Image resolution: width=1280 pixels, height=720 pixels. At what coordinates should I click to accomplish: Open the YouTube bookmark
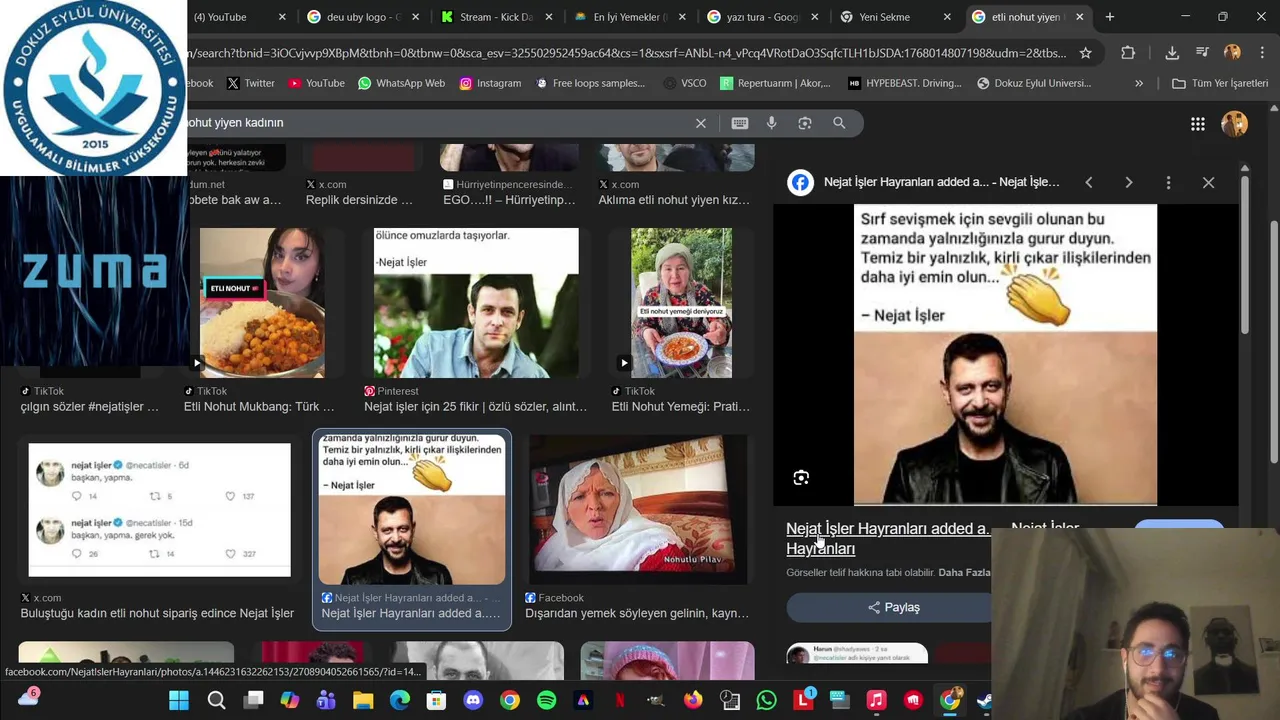316,83
